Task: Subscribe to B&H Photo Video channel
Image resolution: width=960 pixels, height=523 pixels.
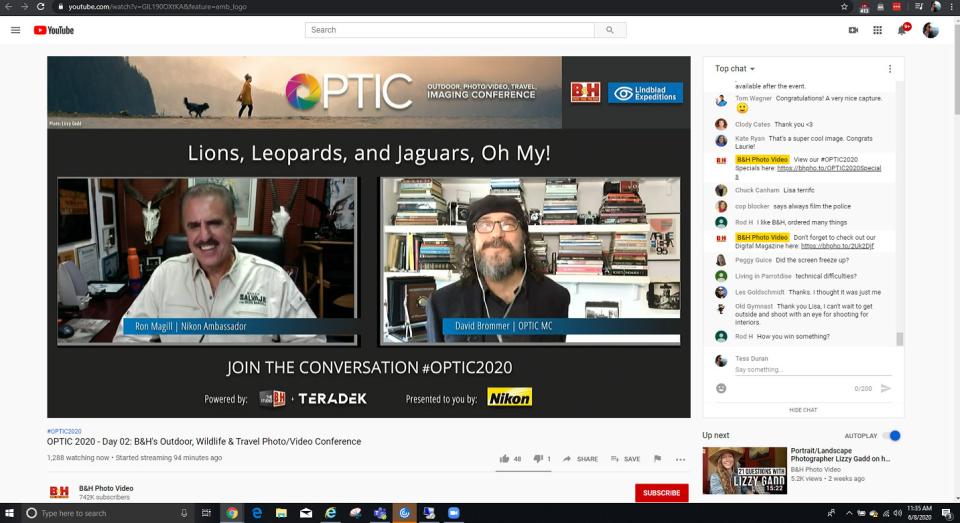Action: [661, 493]
